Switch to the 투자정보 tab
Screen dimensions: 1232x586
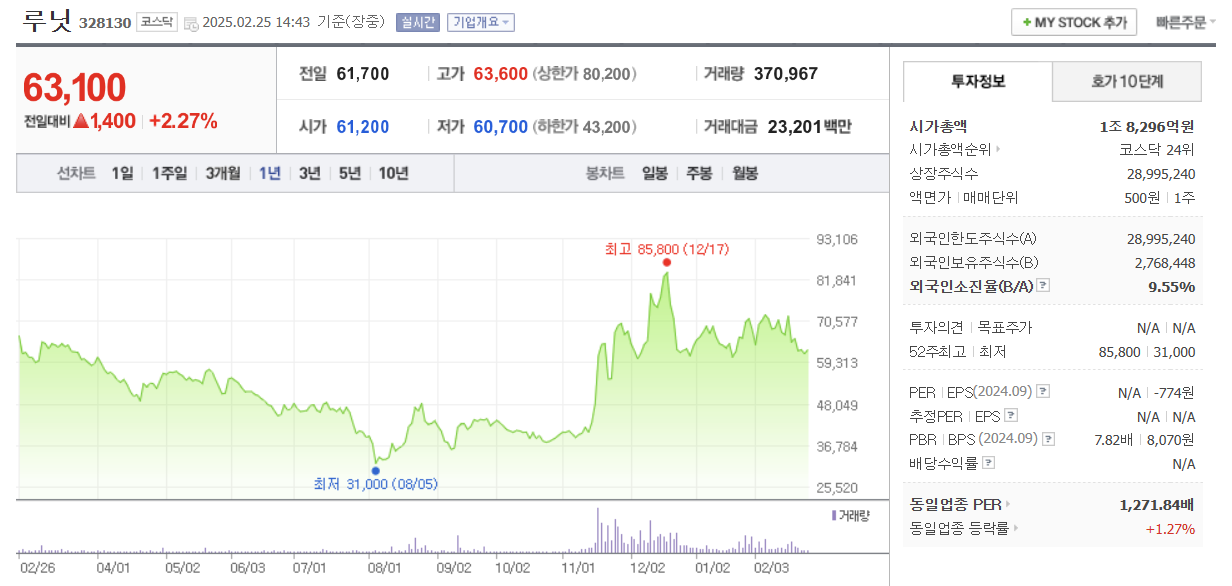coord(978,81)
